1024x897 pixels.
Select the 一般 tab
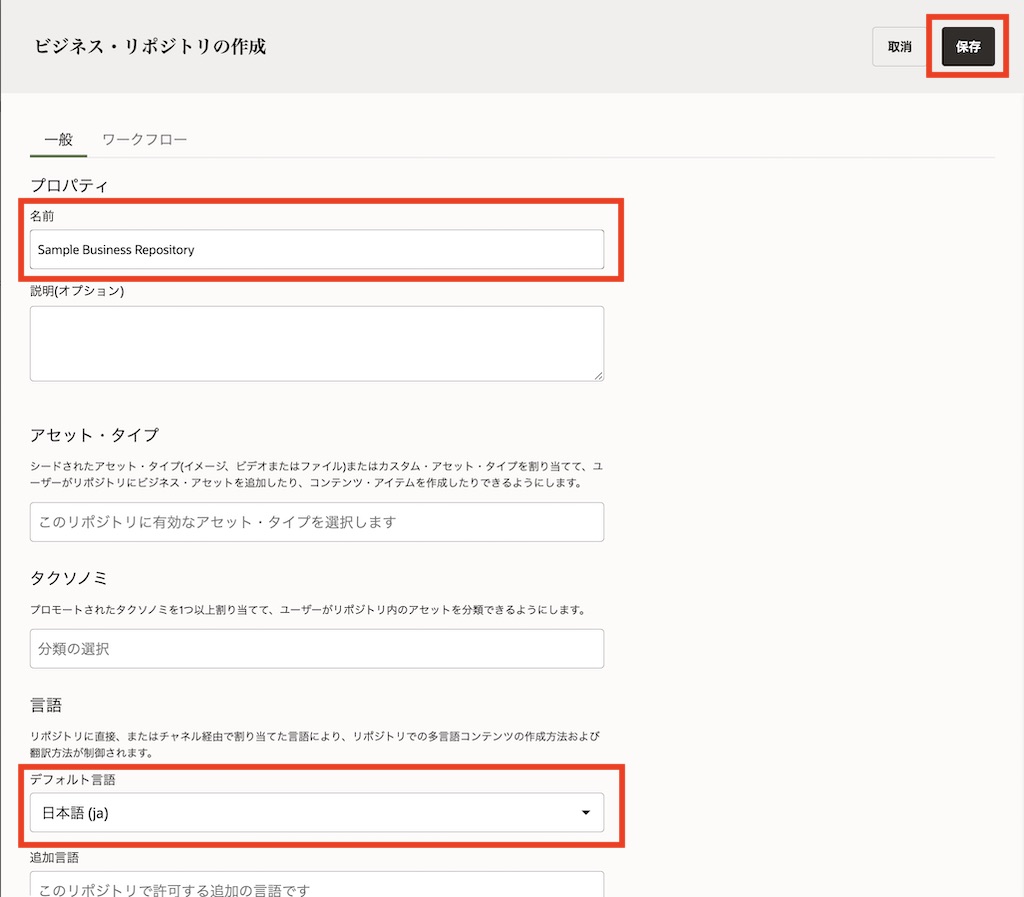pos(59,140)
